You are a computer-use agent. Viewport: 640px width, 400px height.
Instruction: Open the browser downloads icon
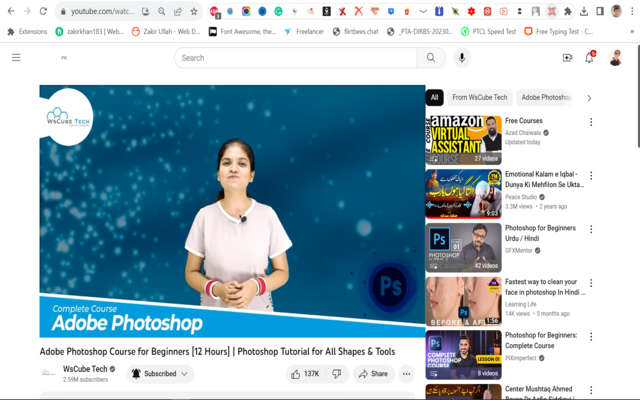(x=584, y=11)
